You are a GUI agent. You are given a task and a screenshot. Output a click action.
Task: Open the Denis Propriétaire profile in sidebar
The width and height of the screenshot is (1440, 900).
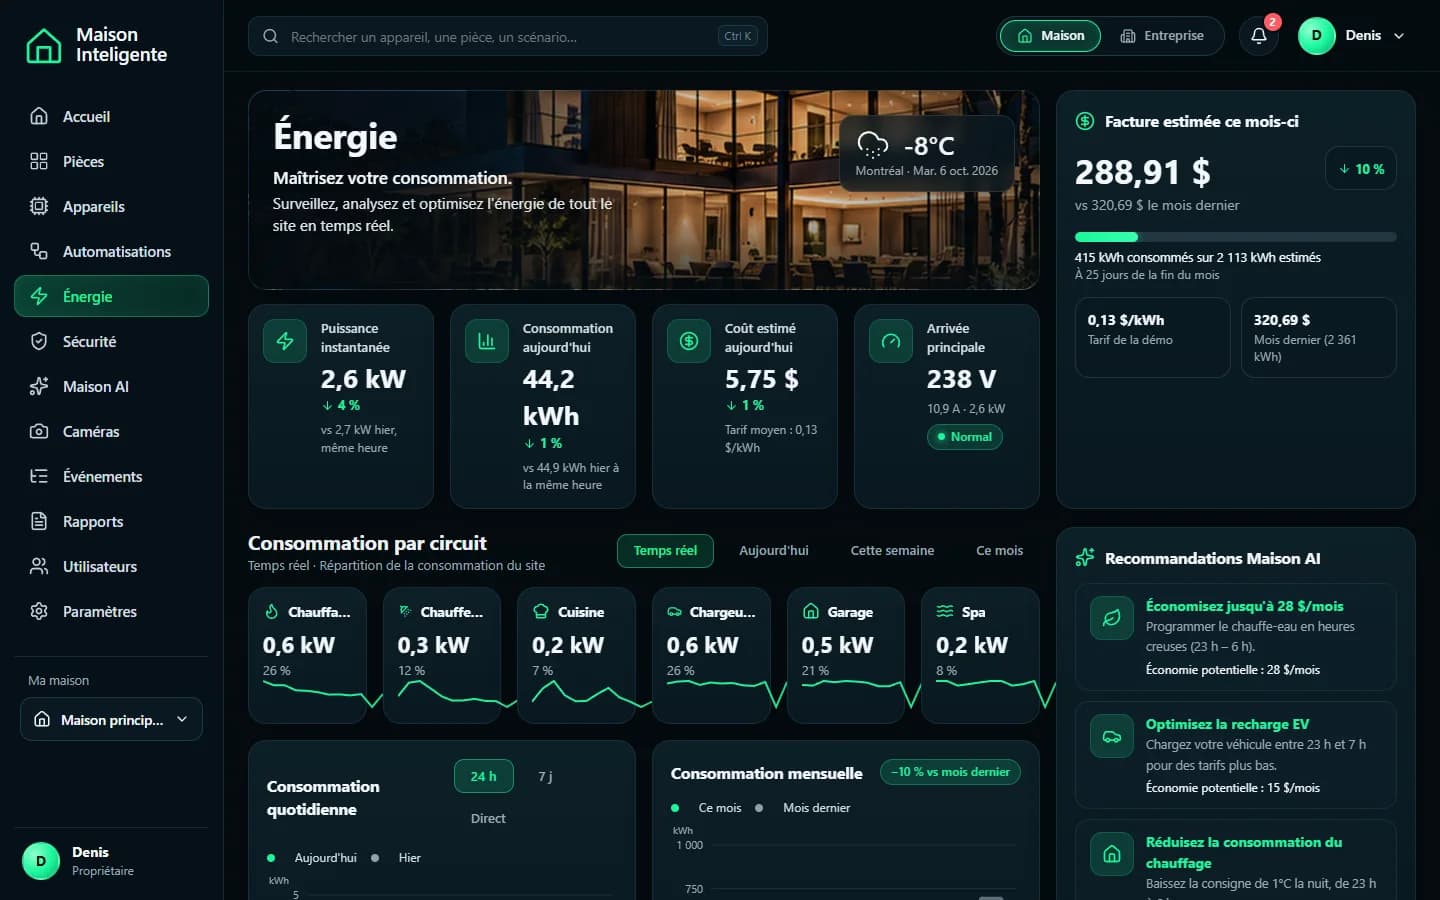pos(111,861)
